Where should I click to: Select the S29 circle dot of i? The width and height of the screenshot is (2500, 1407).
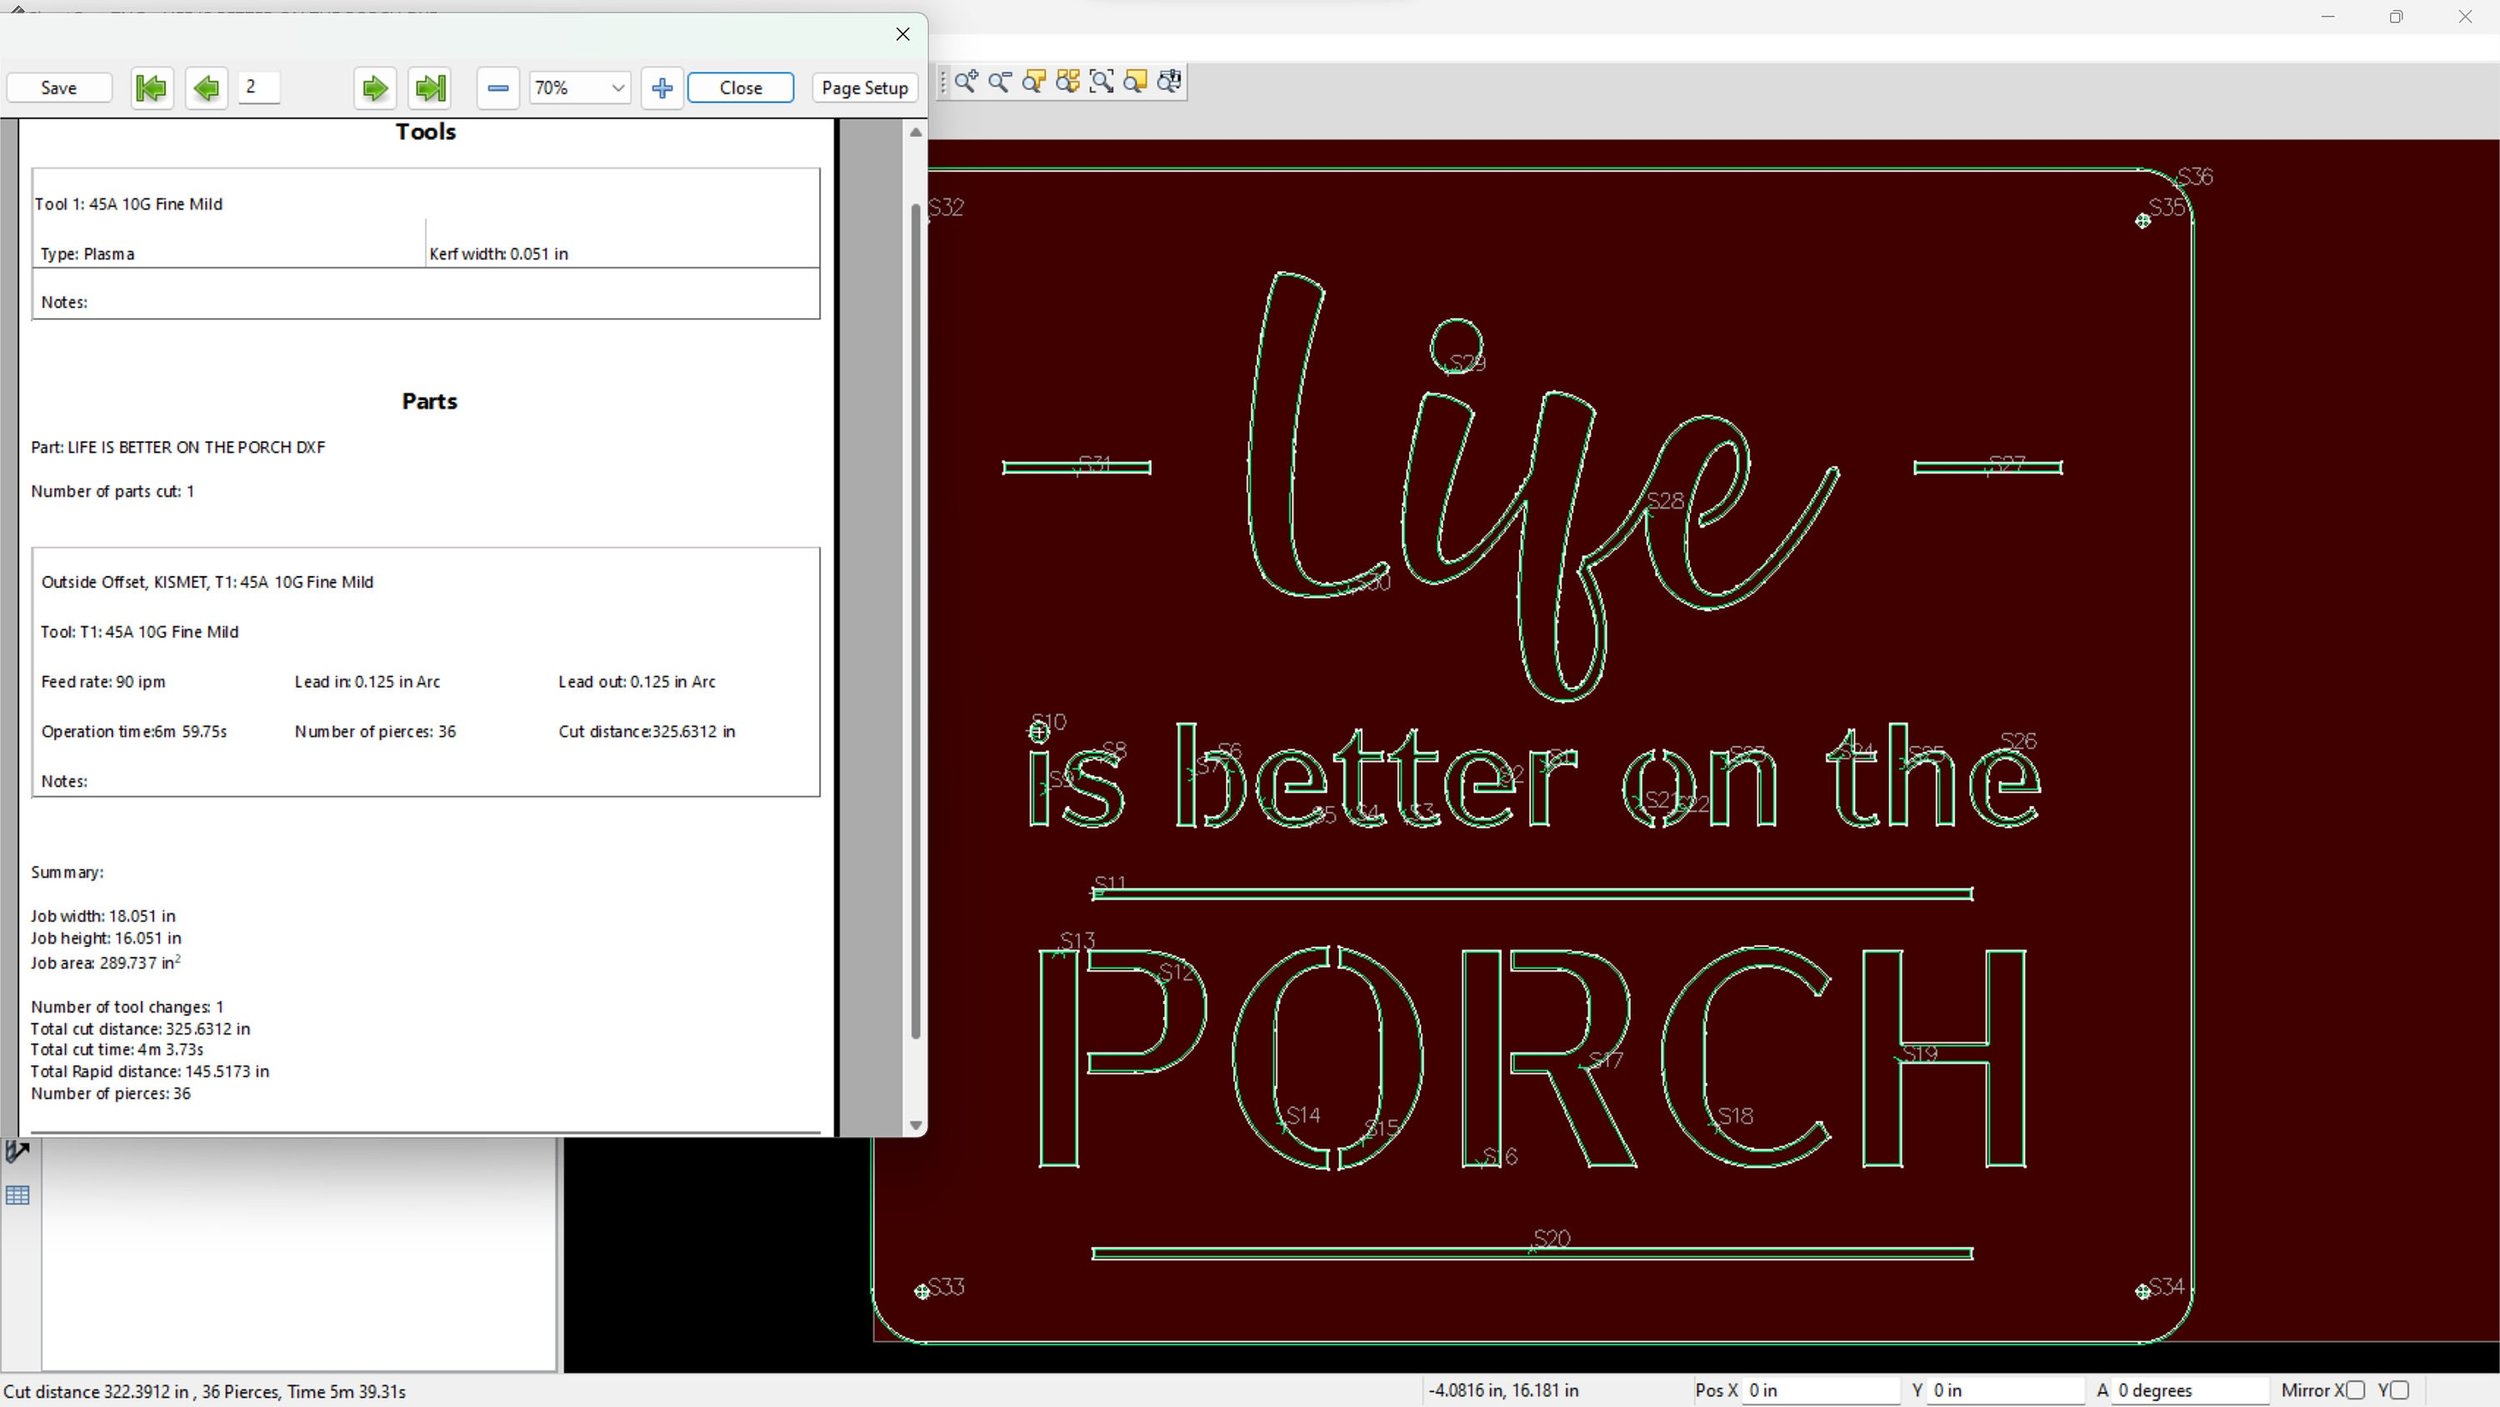click(x=1457, y=346)
